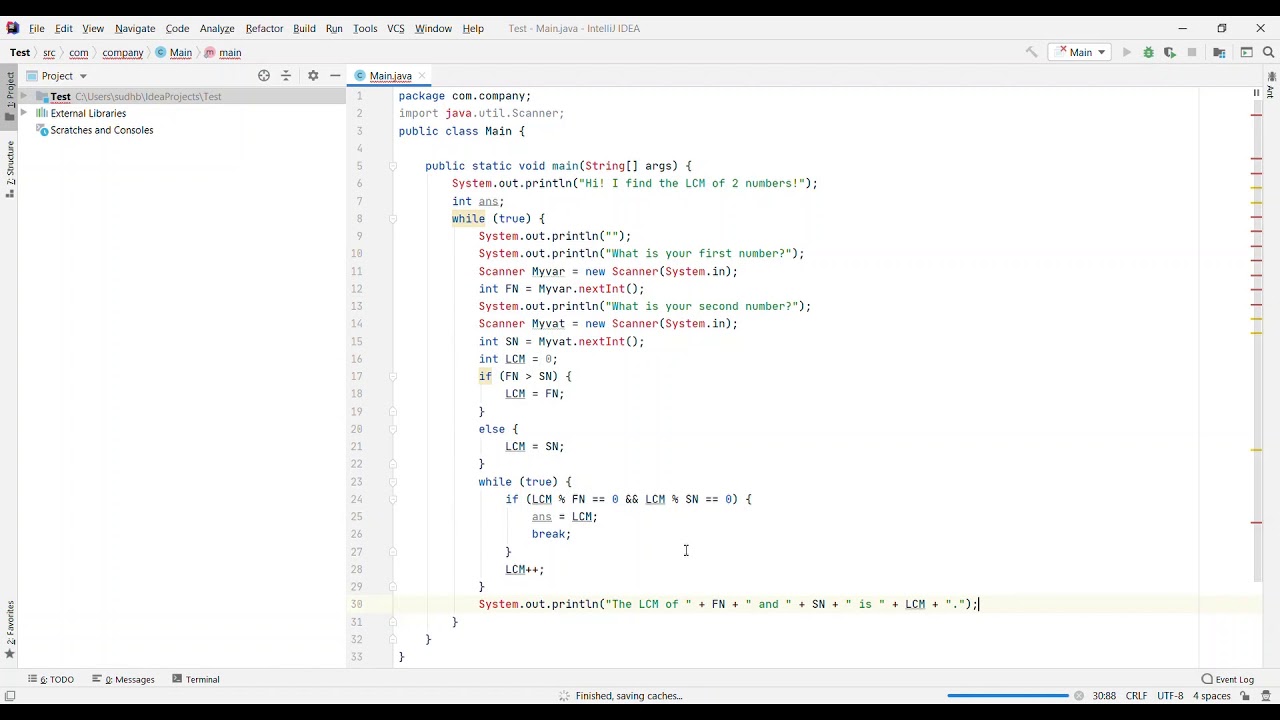Image resolution: width=1280 pixels, height=720 pixels.
Task: Toggle the Favorites side tab
Action: point(10,629)
